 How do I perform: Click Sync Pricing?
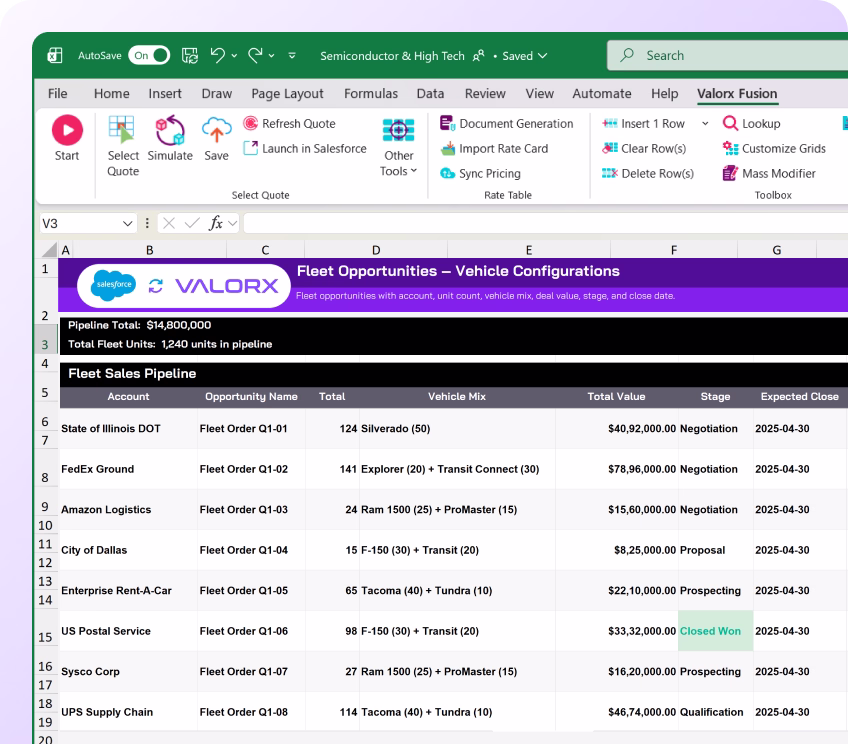pyautogui.click(x=480, y=173)
